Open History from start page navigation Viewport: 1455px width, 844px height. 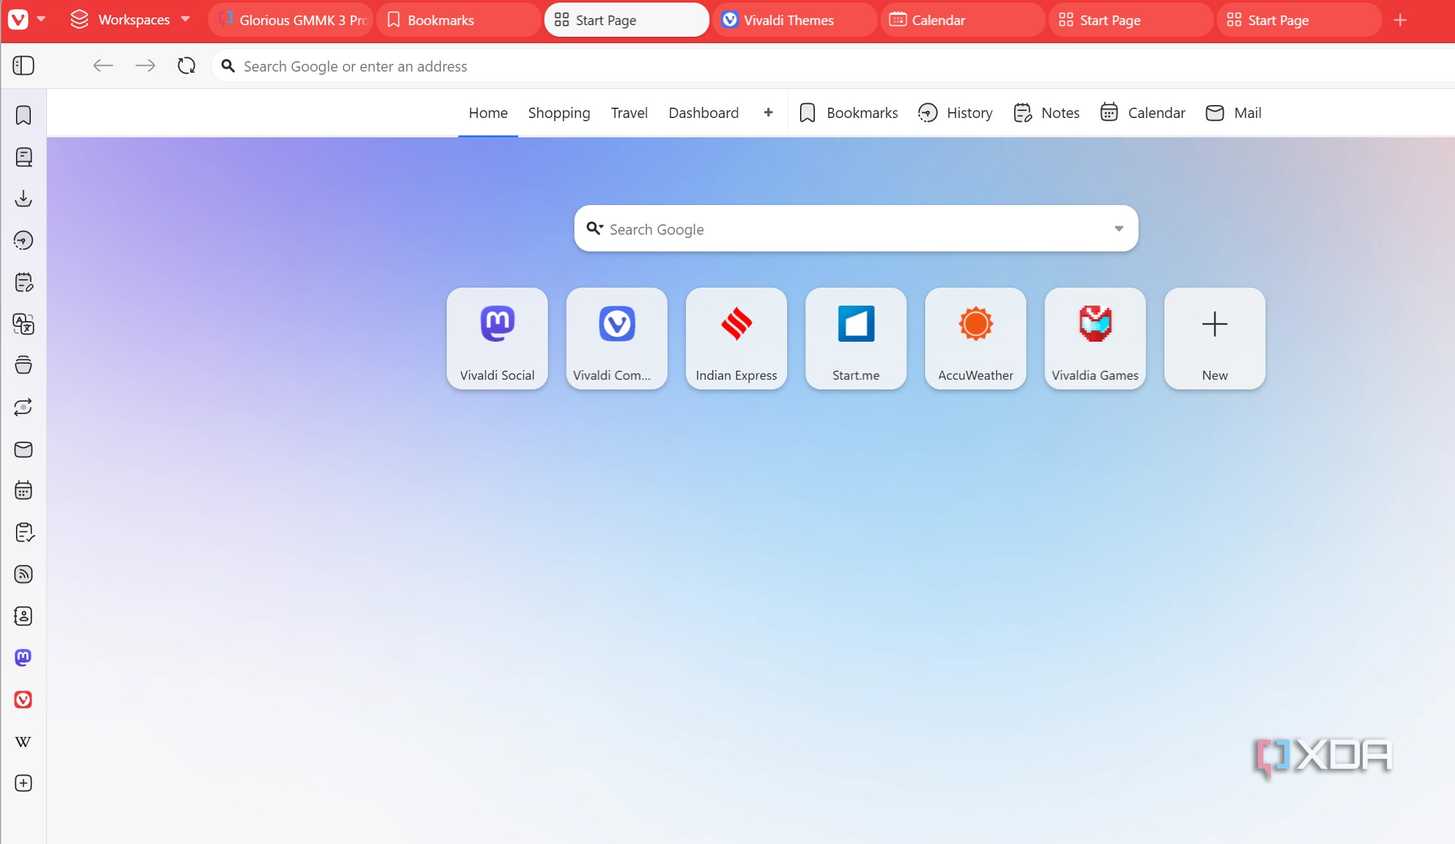(955, 113)
